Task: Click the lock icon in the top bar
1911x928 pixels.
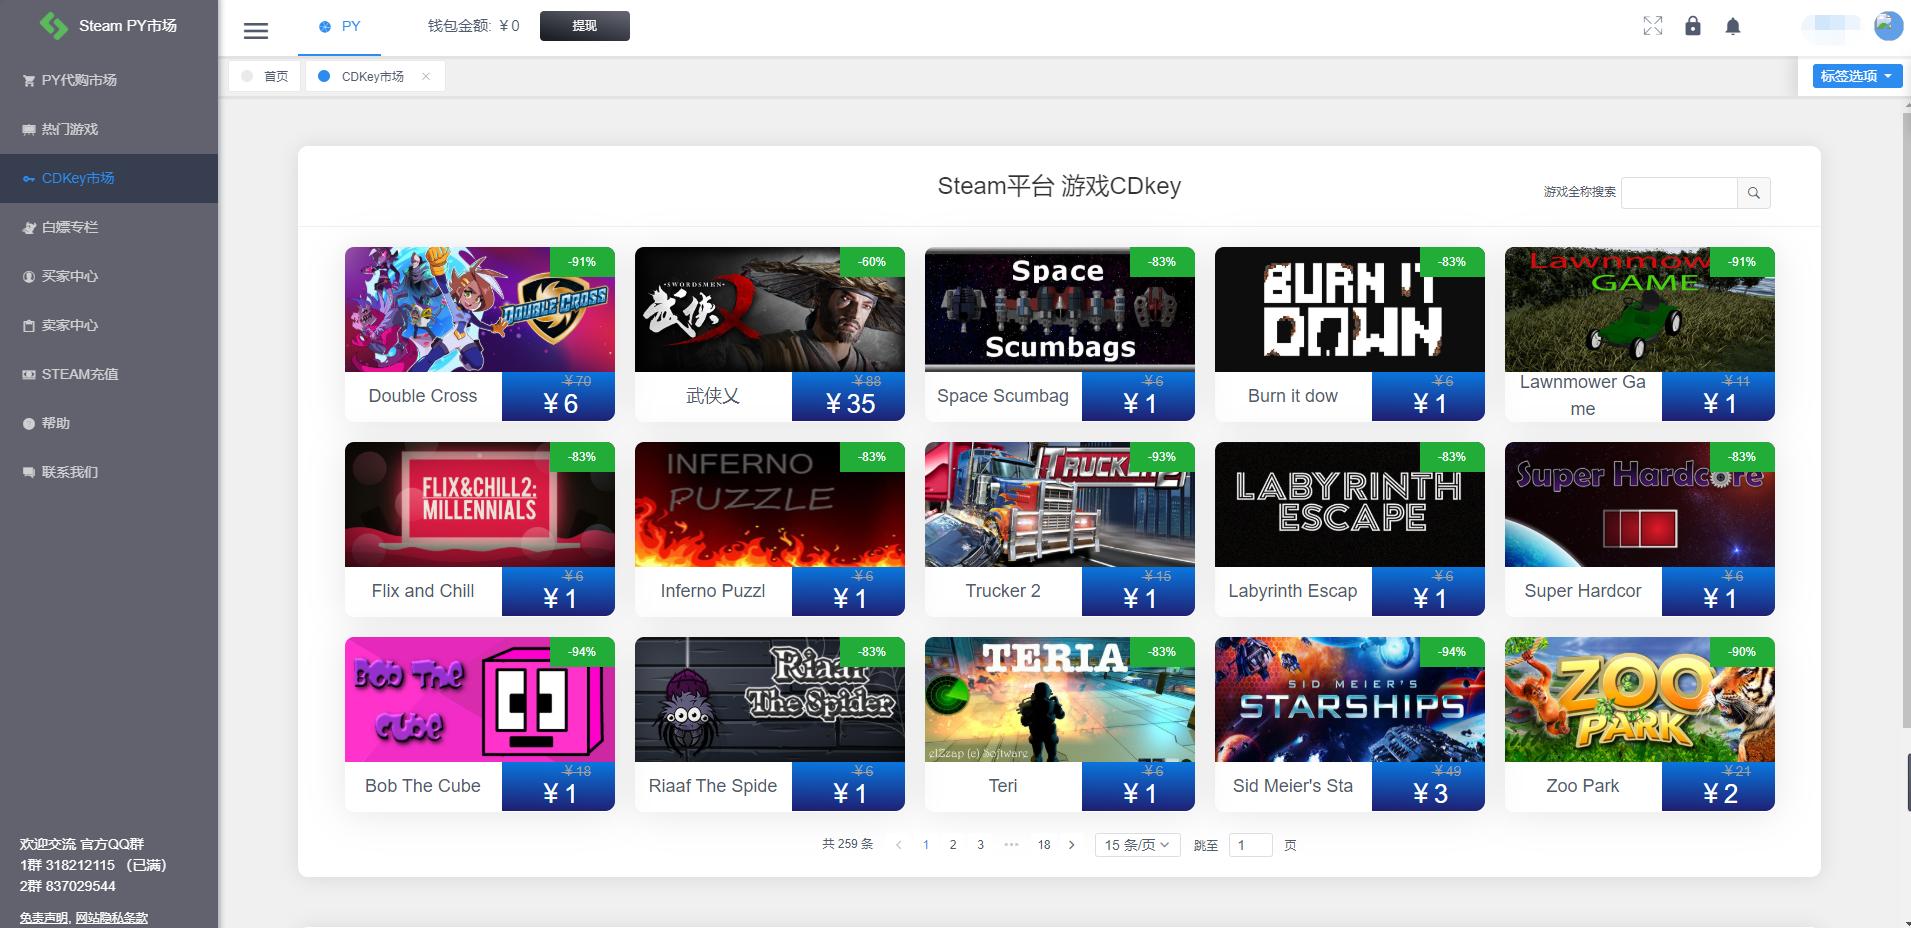Action: (x=1693, y=25)
